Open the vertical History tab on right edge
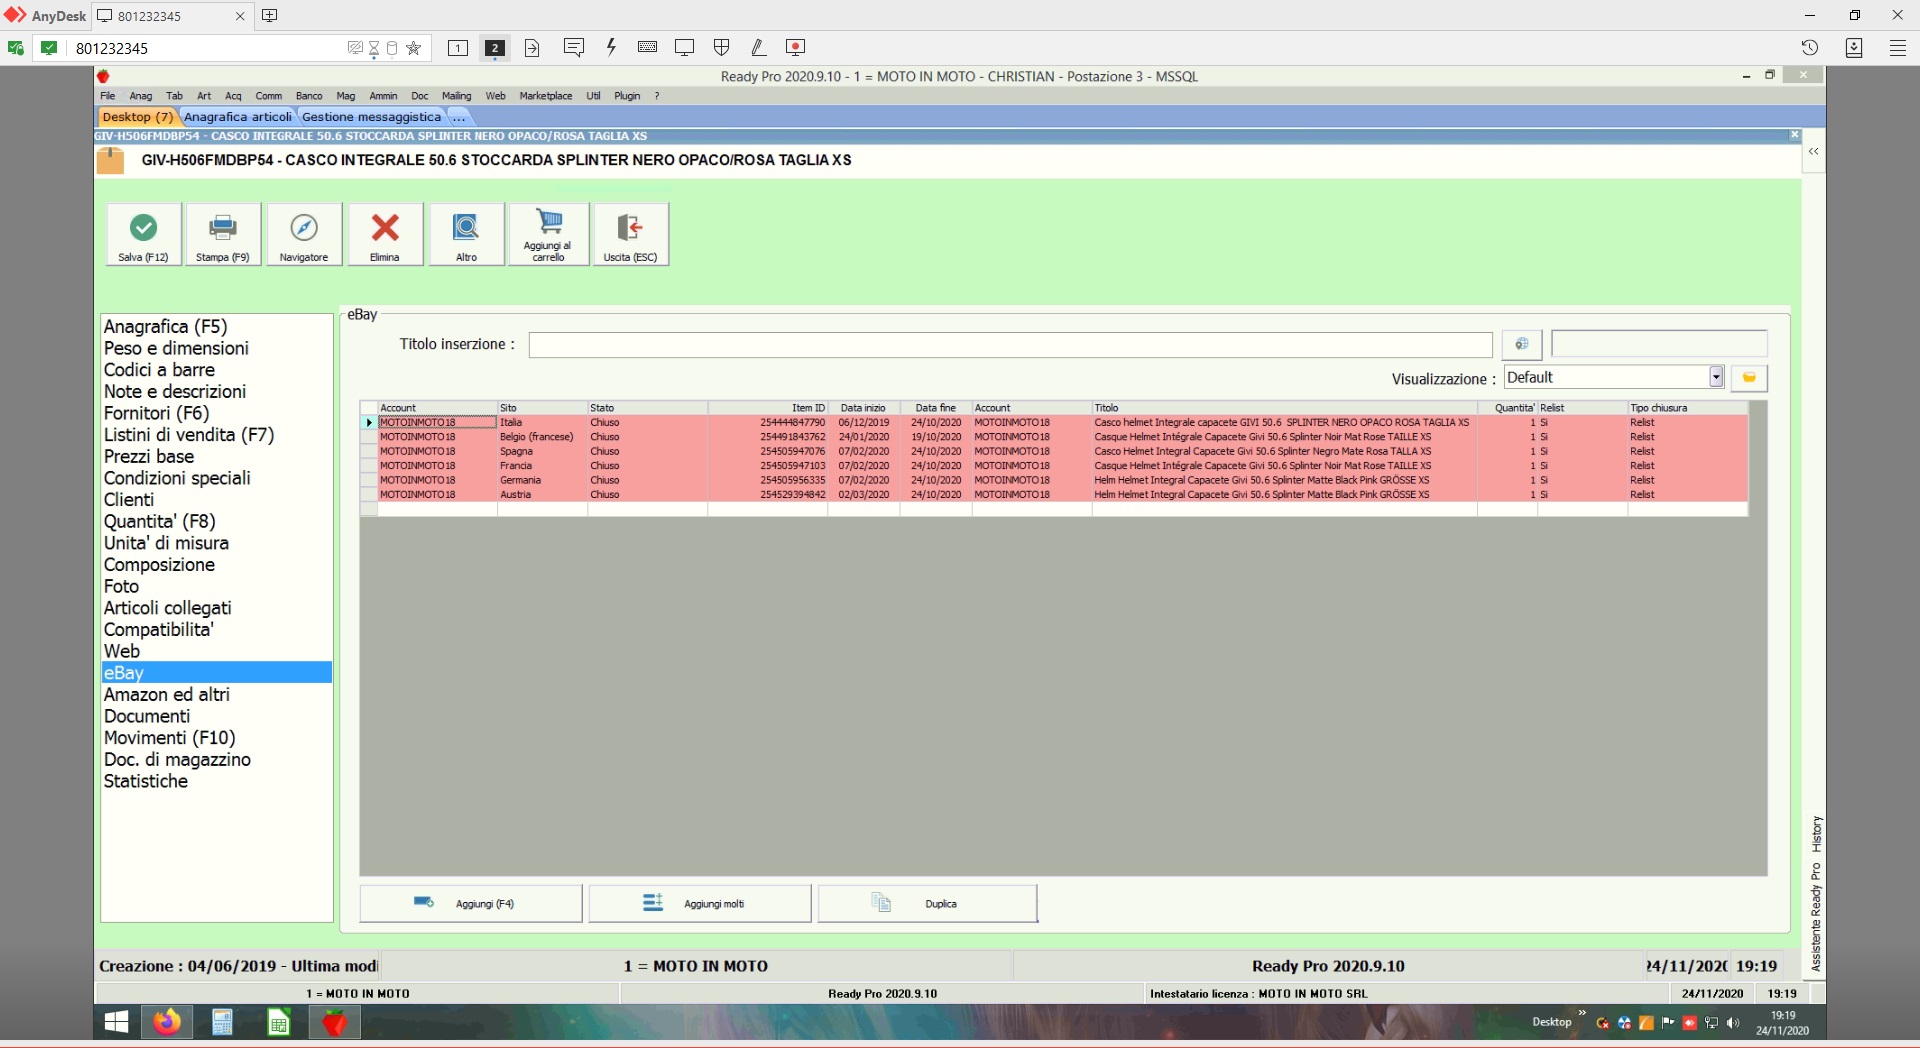 [1816, 834]
